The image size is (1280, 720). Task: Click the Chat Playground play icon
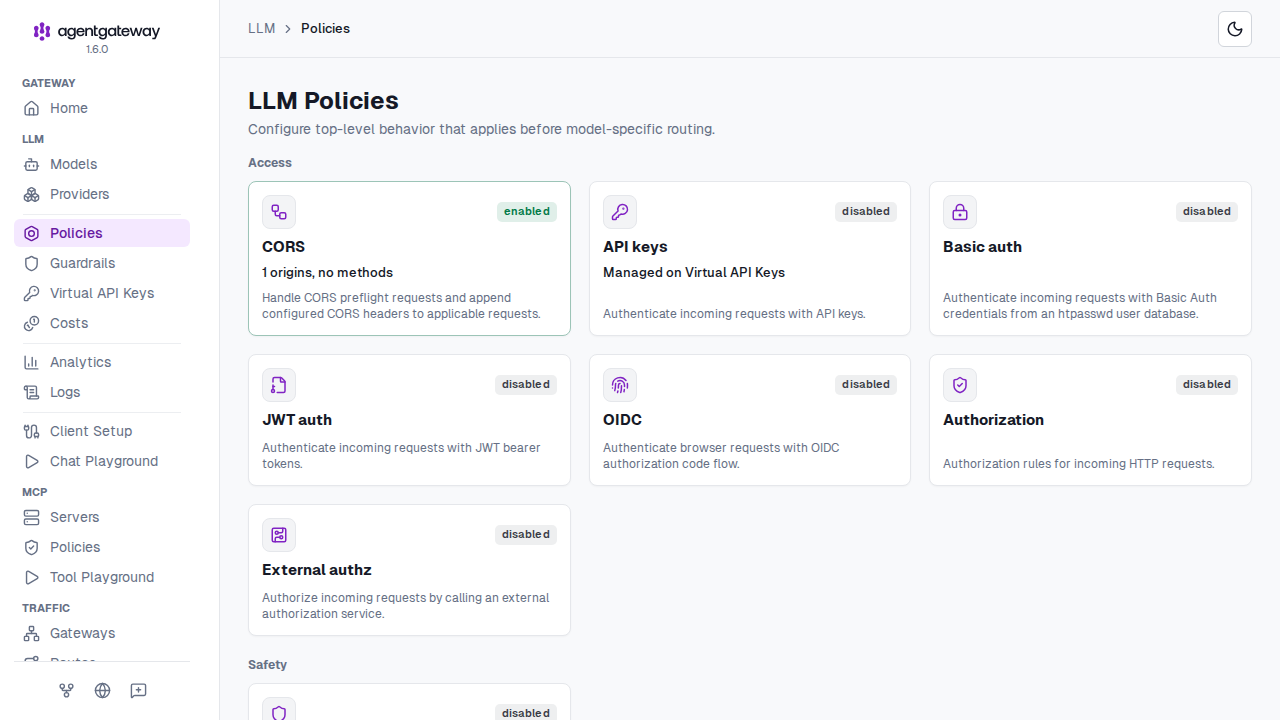[32, 461]
